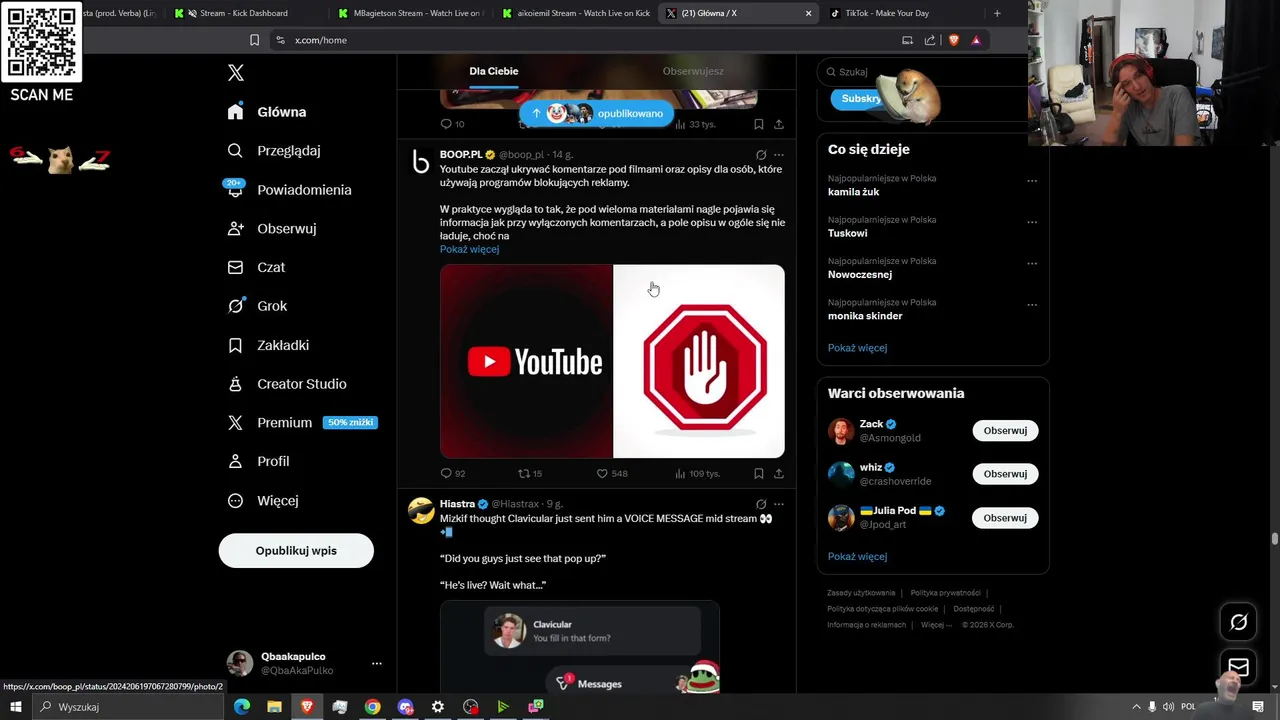Open options for Tuskowi trend
This screenshot has height=720, width=1280.
pyautogui.click(x=1032, y=222)
